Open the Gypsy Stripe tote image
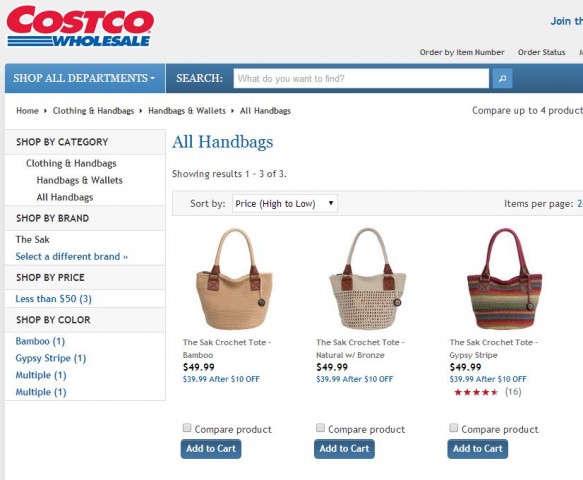 [x=504, y=279]
